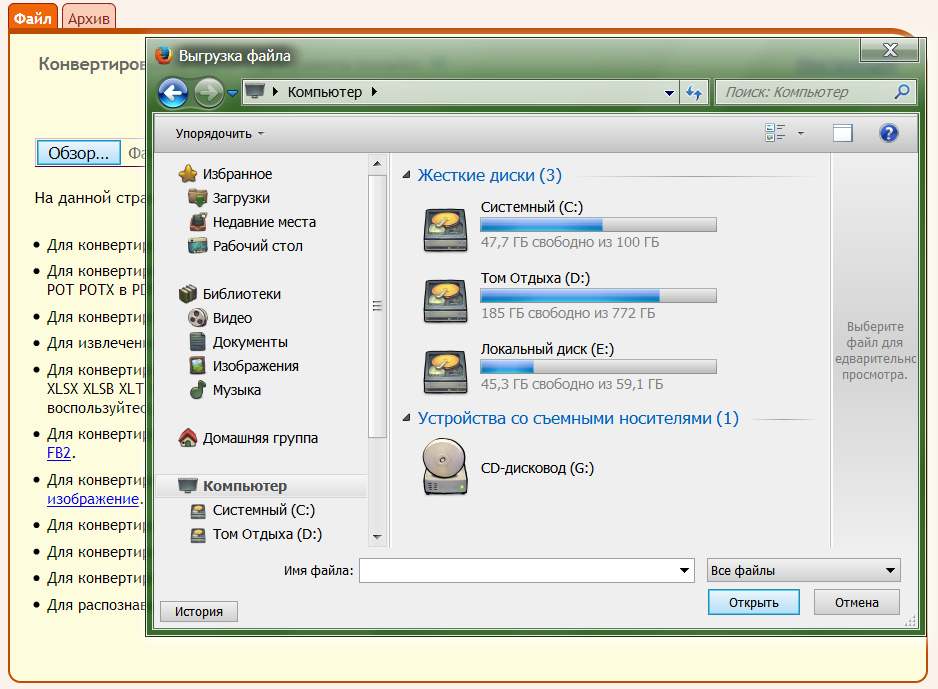Select the CD-дисковод (G:) drive icon
Viewport: 938px width, 689px height.
(444, 467)
